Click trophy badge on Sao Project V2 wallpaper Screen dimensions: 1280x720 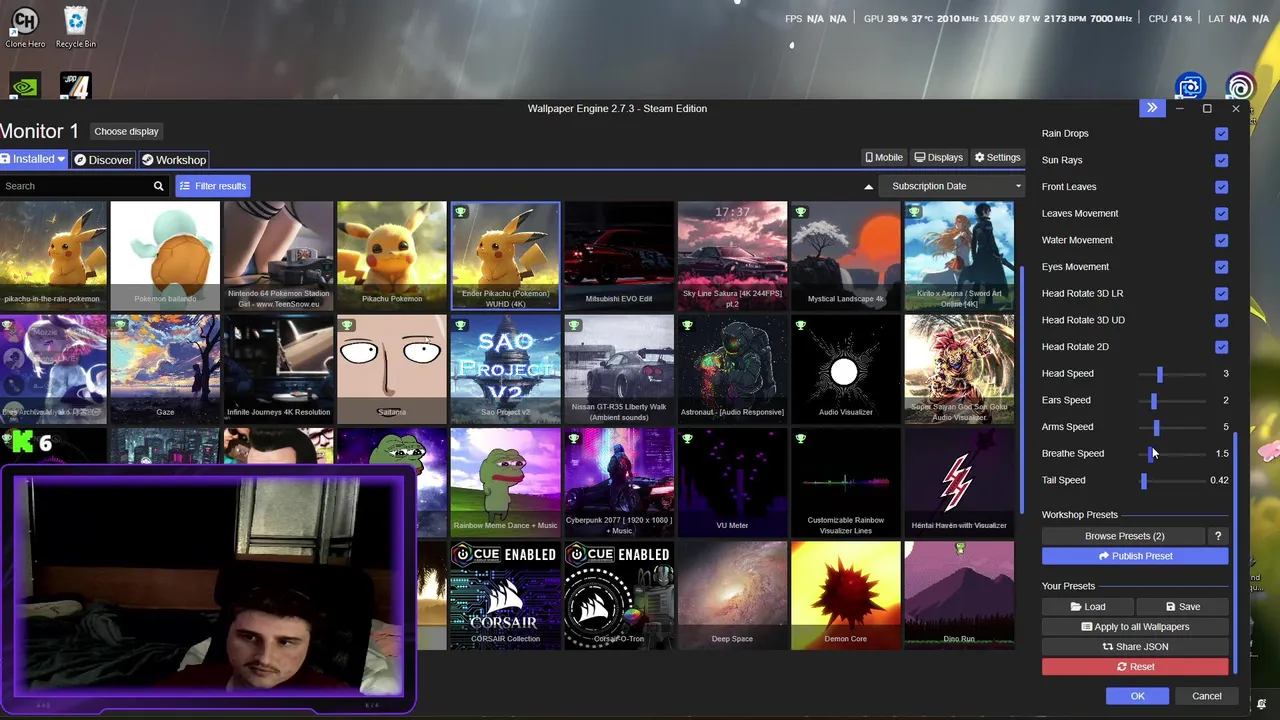[x=461, y=325]
